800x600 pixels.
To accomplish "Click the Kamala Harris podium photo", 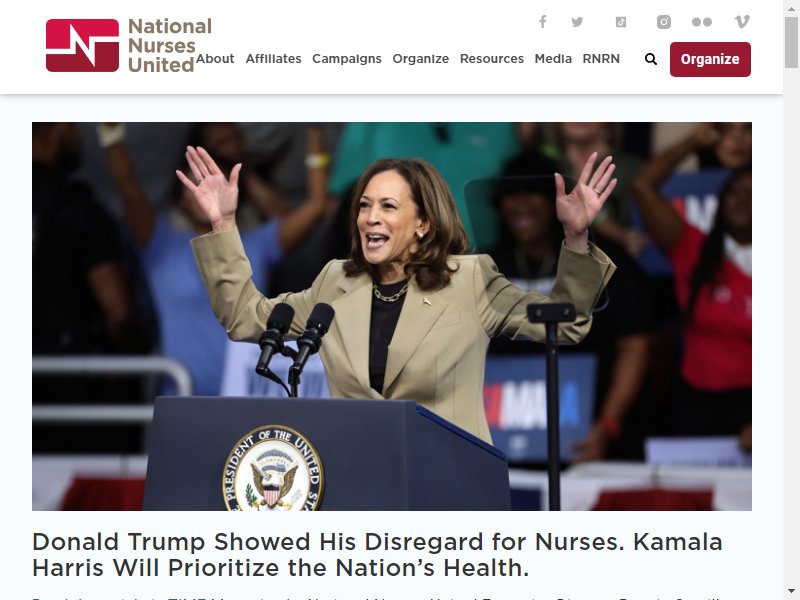I will coord(392,316).
